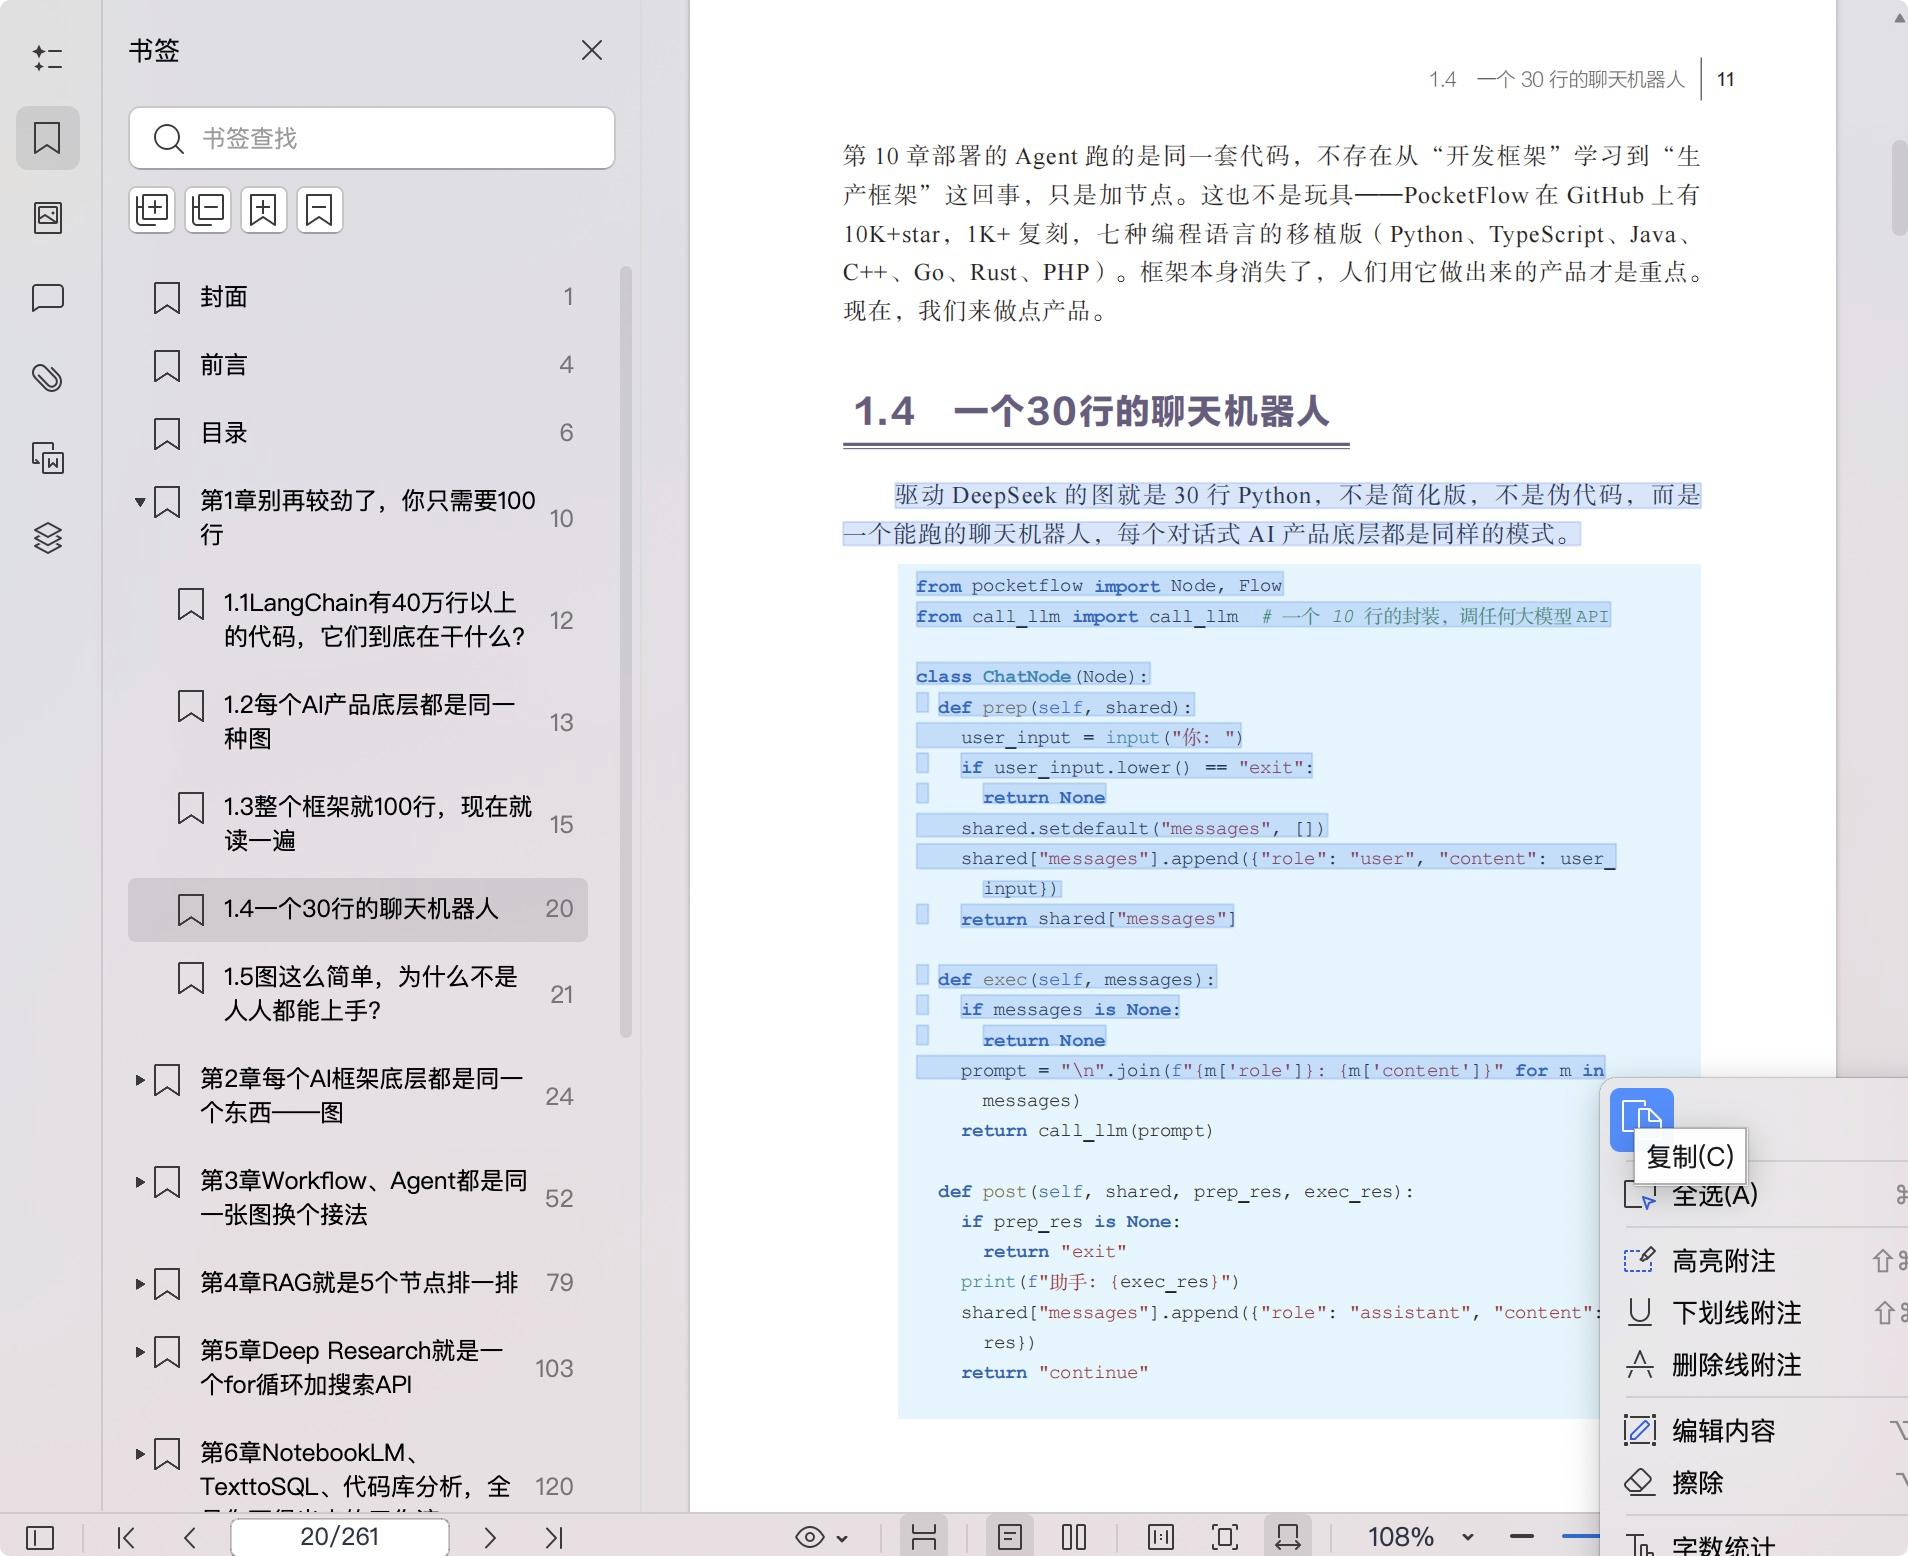Choose 删除线附注 from context menu
This screenshot has width=1908, height=1556.
tap(1737, 1365)
